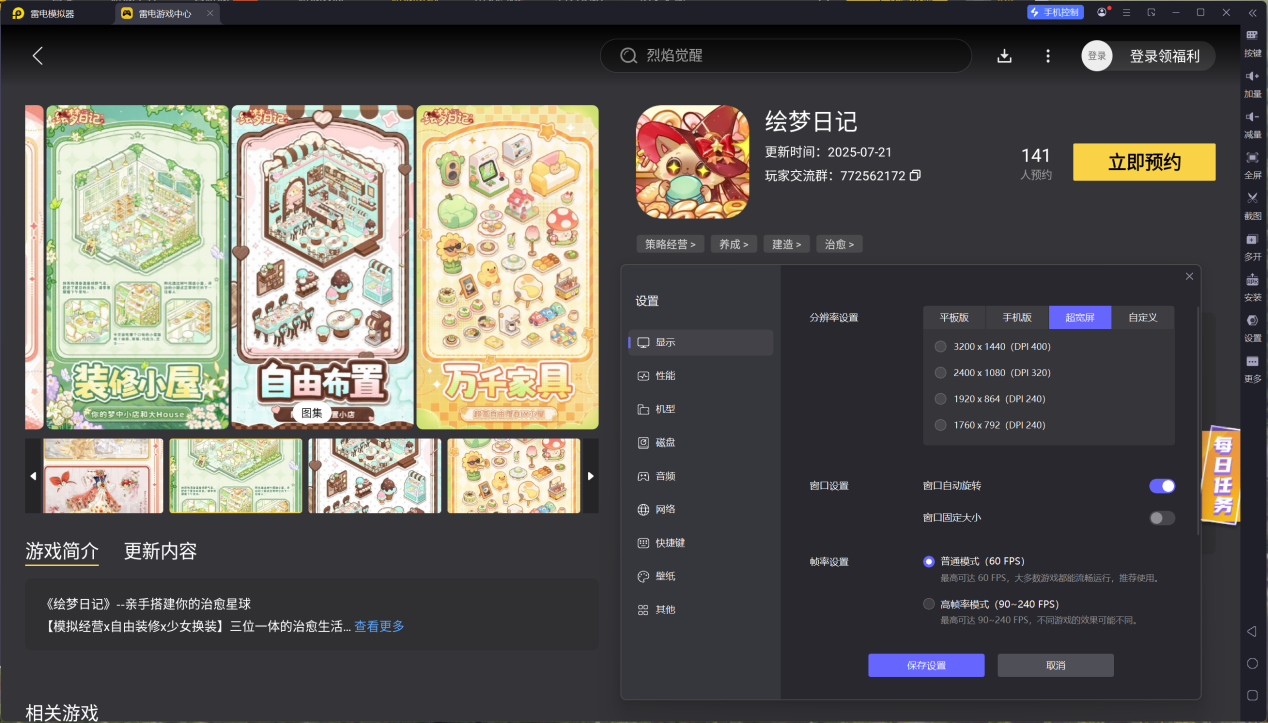Image resolution: width=1268 pixels, height=723 pixels.
Task: Click the 登录 avatar circle
Action: 1097,56
